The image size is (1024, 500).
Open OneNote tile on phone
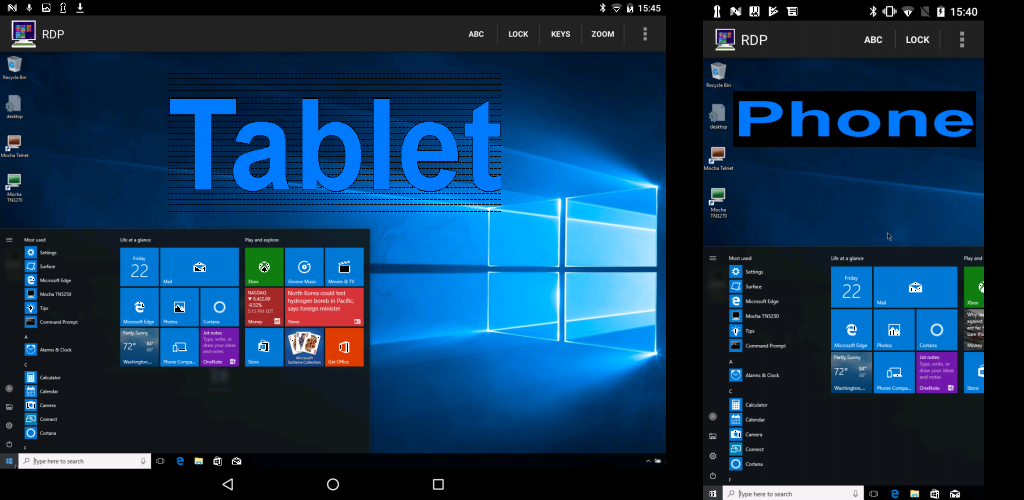[x=936, y=372]
